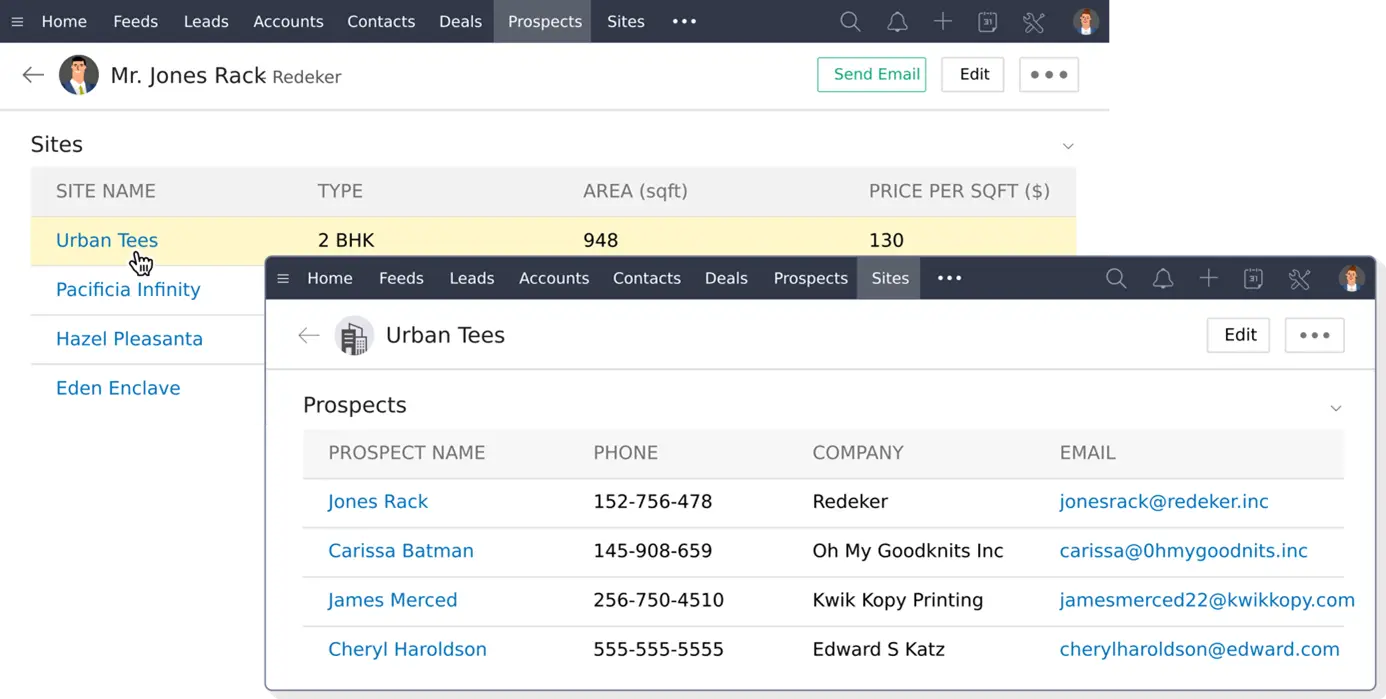
Task: Click Cheryl Haroldson's email address
Action: coord(1199,649)
